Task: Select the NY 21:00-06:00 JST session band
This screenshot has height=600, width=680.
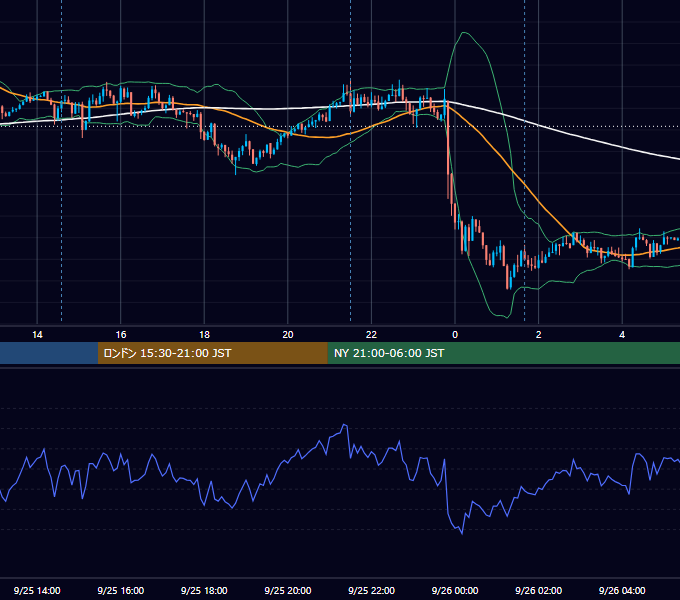Action: (503, 353)
